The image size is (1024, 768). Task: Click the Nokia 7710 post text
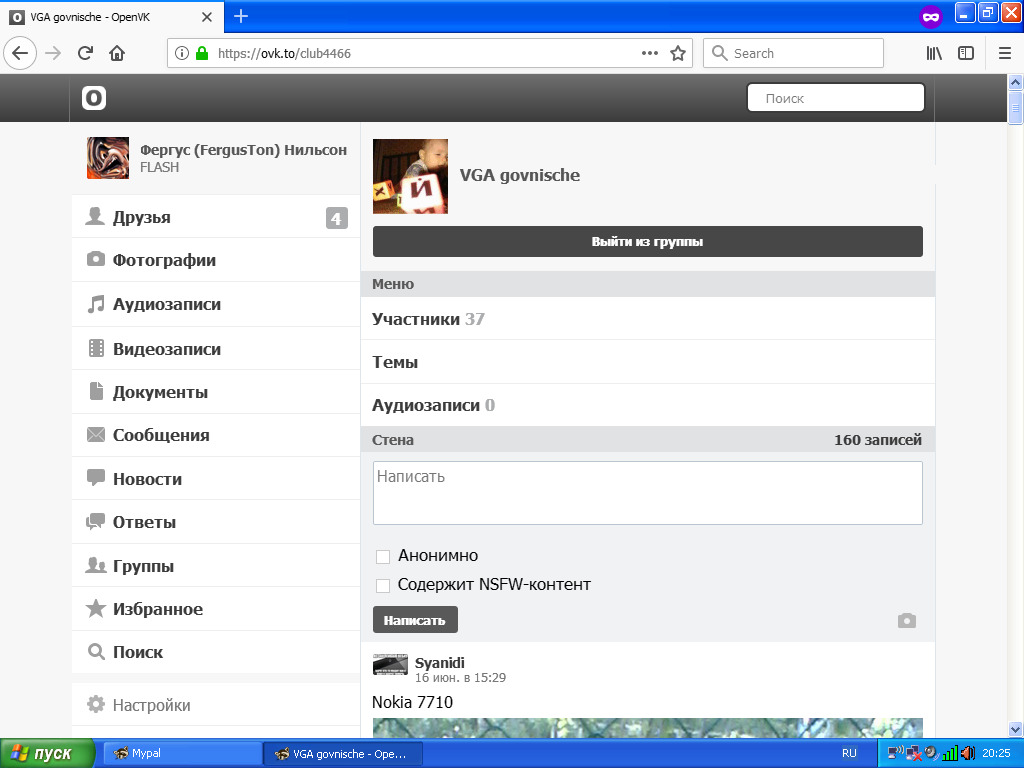[x=412, y=702]
